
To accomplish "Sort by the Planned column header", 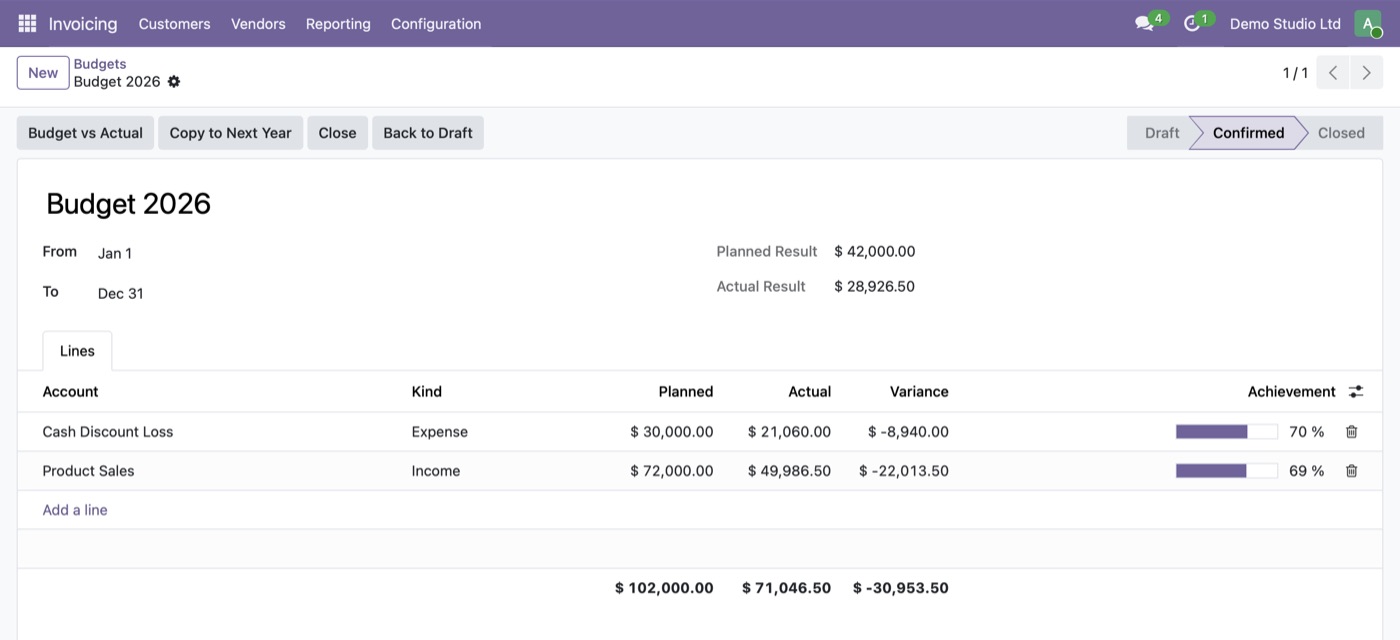I will 686,392.
